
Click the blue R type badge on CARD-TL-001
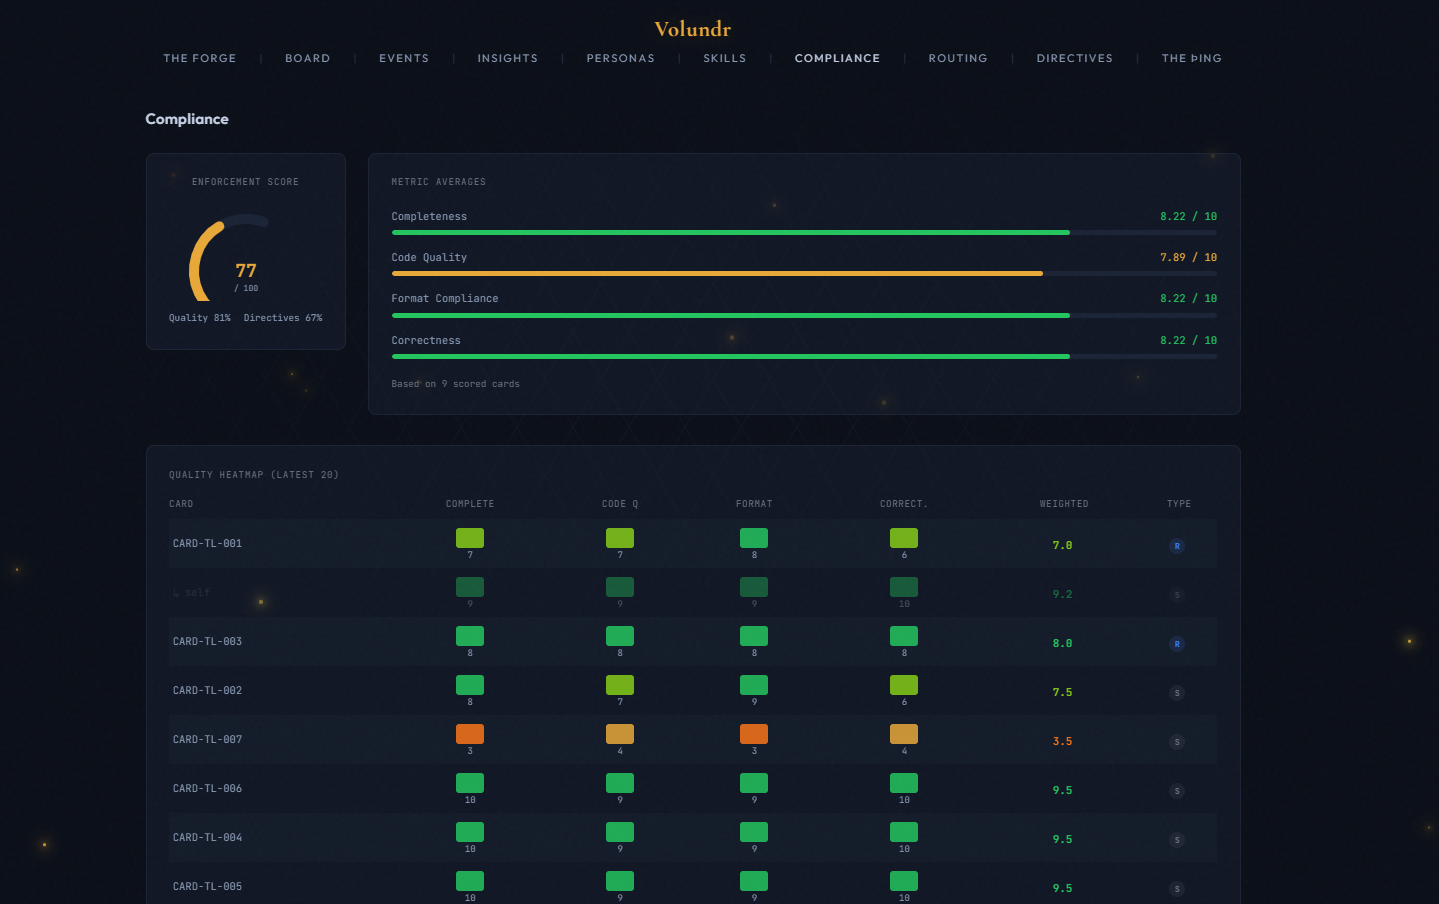tap(1178, 546)
